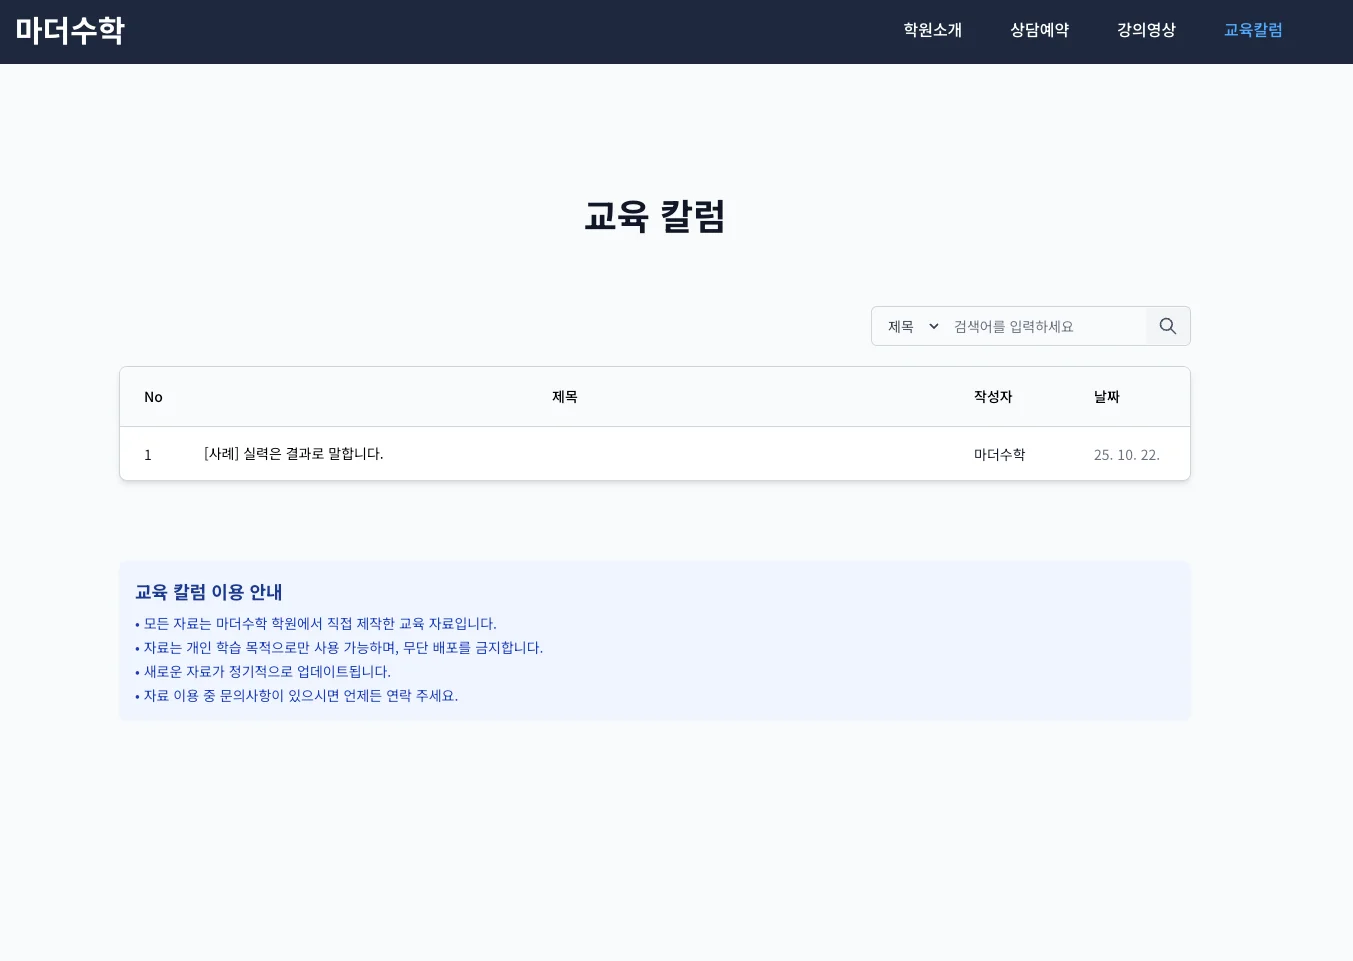Click the 교육 칼럼 page heading
The width and height of the screenshot is (1353, 961).
(x=654, y=216)
